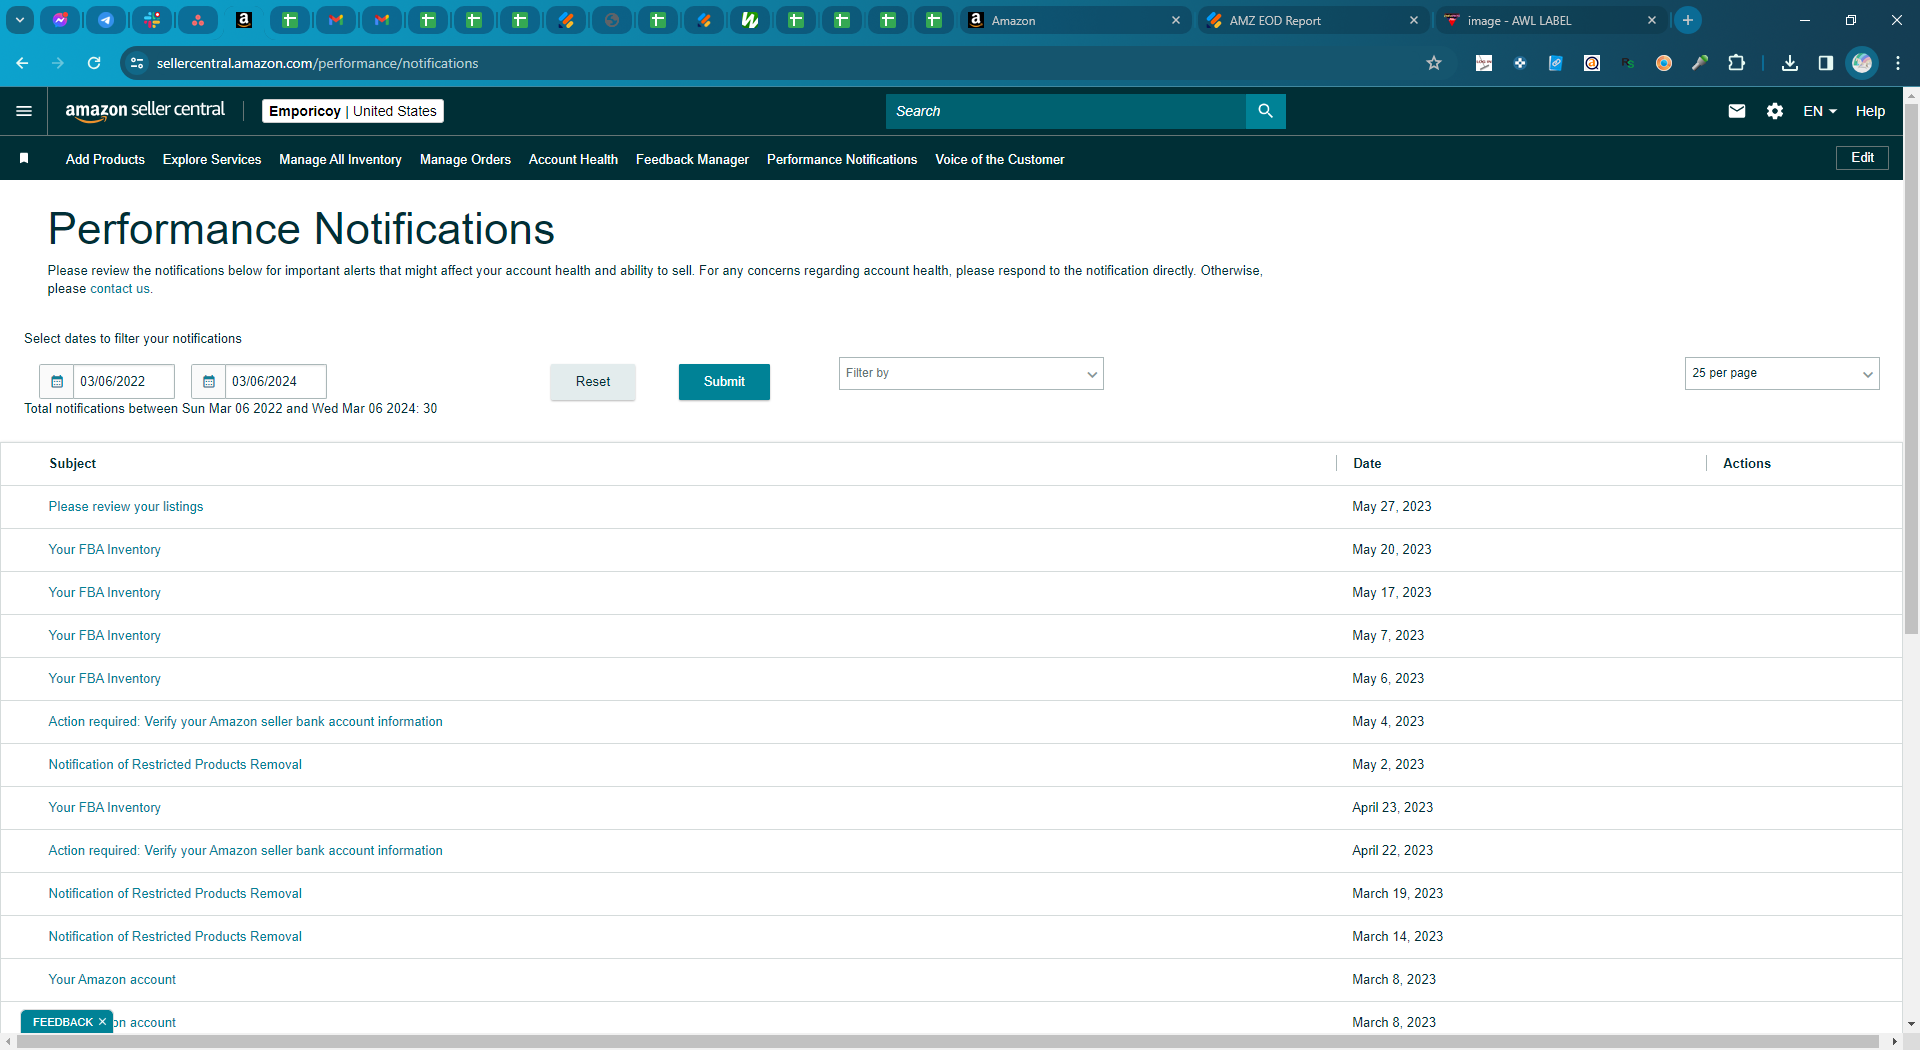The image size is (1920, 1050).
Task: Open the Chrome extensions puzzle icon
Action: (x=1736, y=63)
